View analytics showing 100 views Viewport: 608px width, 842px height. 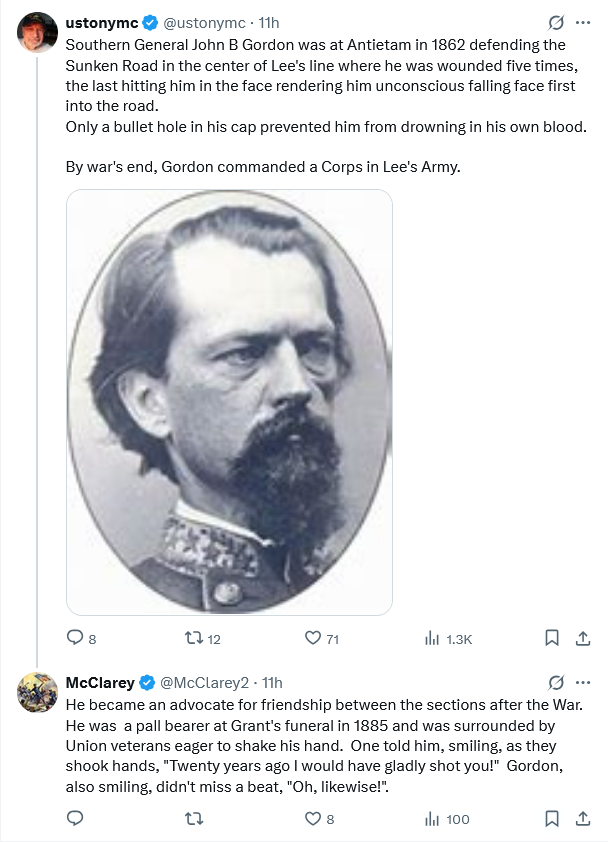pyautogui.click(x=447, y=819)
